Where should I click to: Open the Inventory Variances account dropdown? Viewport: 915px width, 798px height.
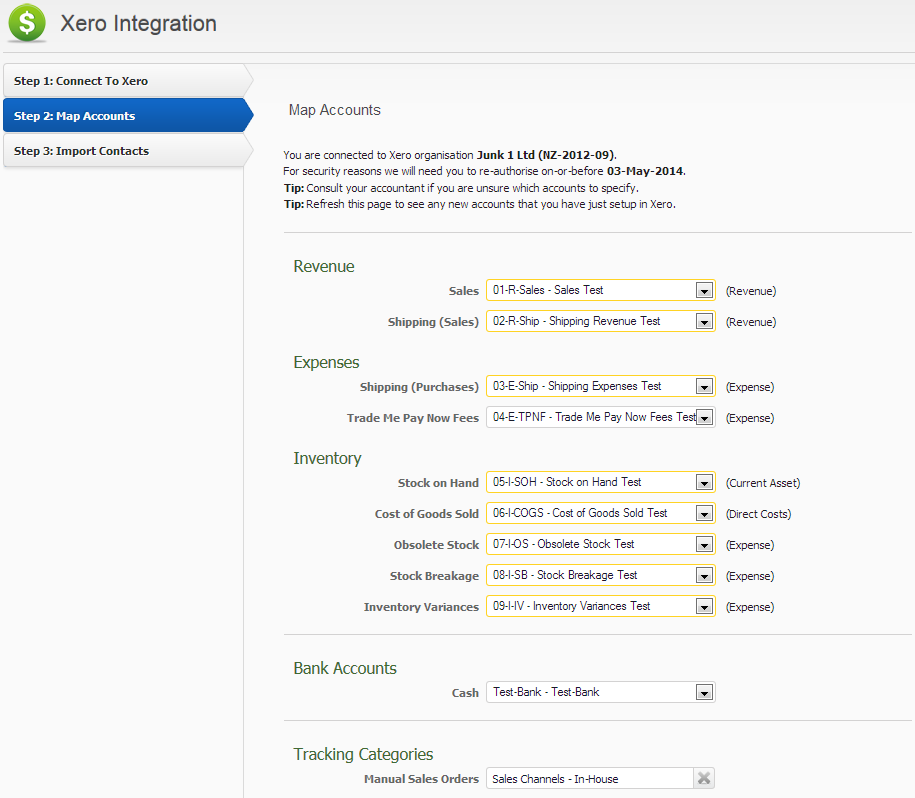click(x=600, y=606)
